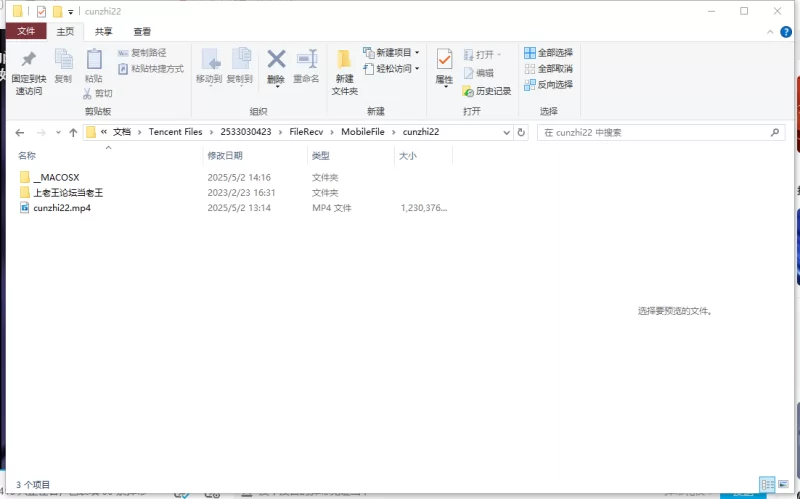Click the __MACOSX folder icon
Screen dimensions: 800x499
click(24, 177)
